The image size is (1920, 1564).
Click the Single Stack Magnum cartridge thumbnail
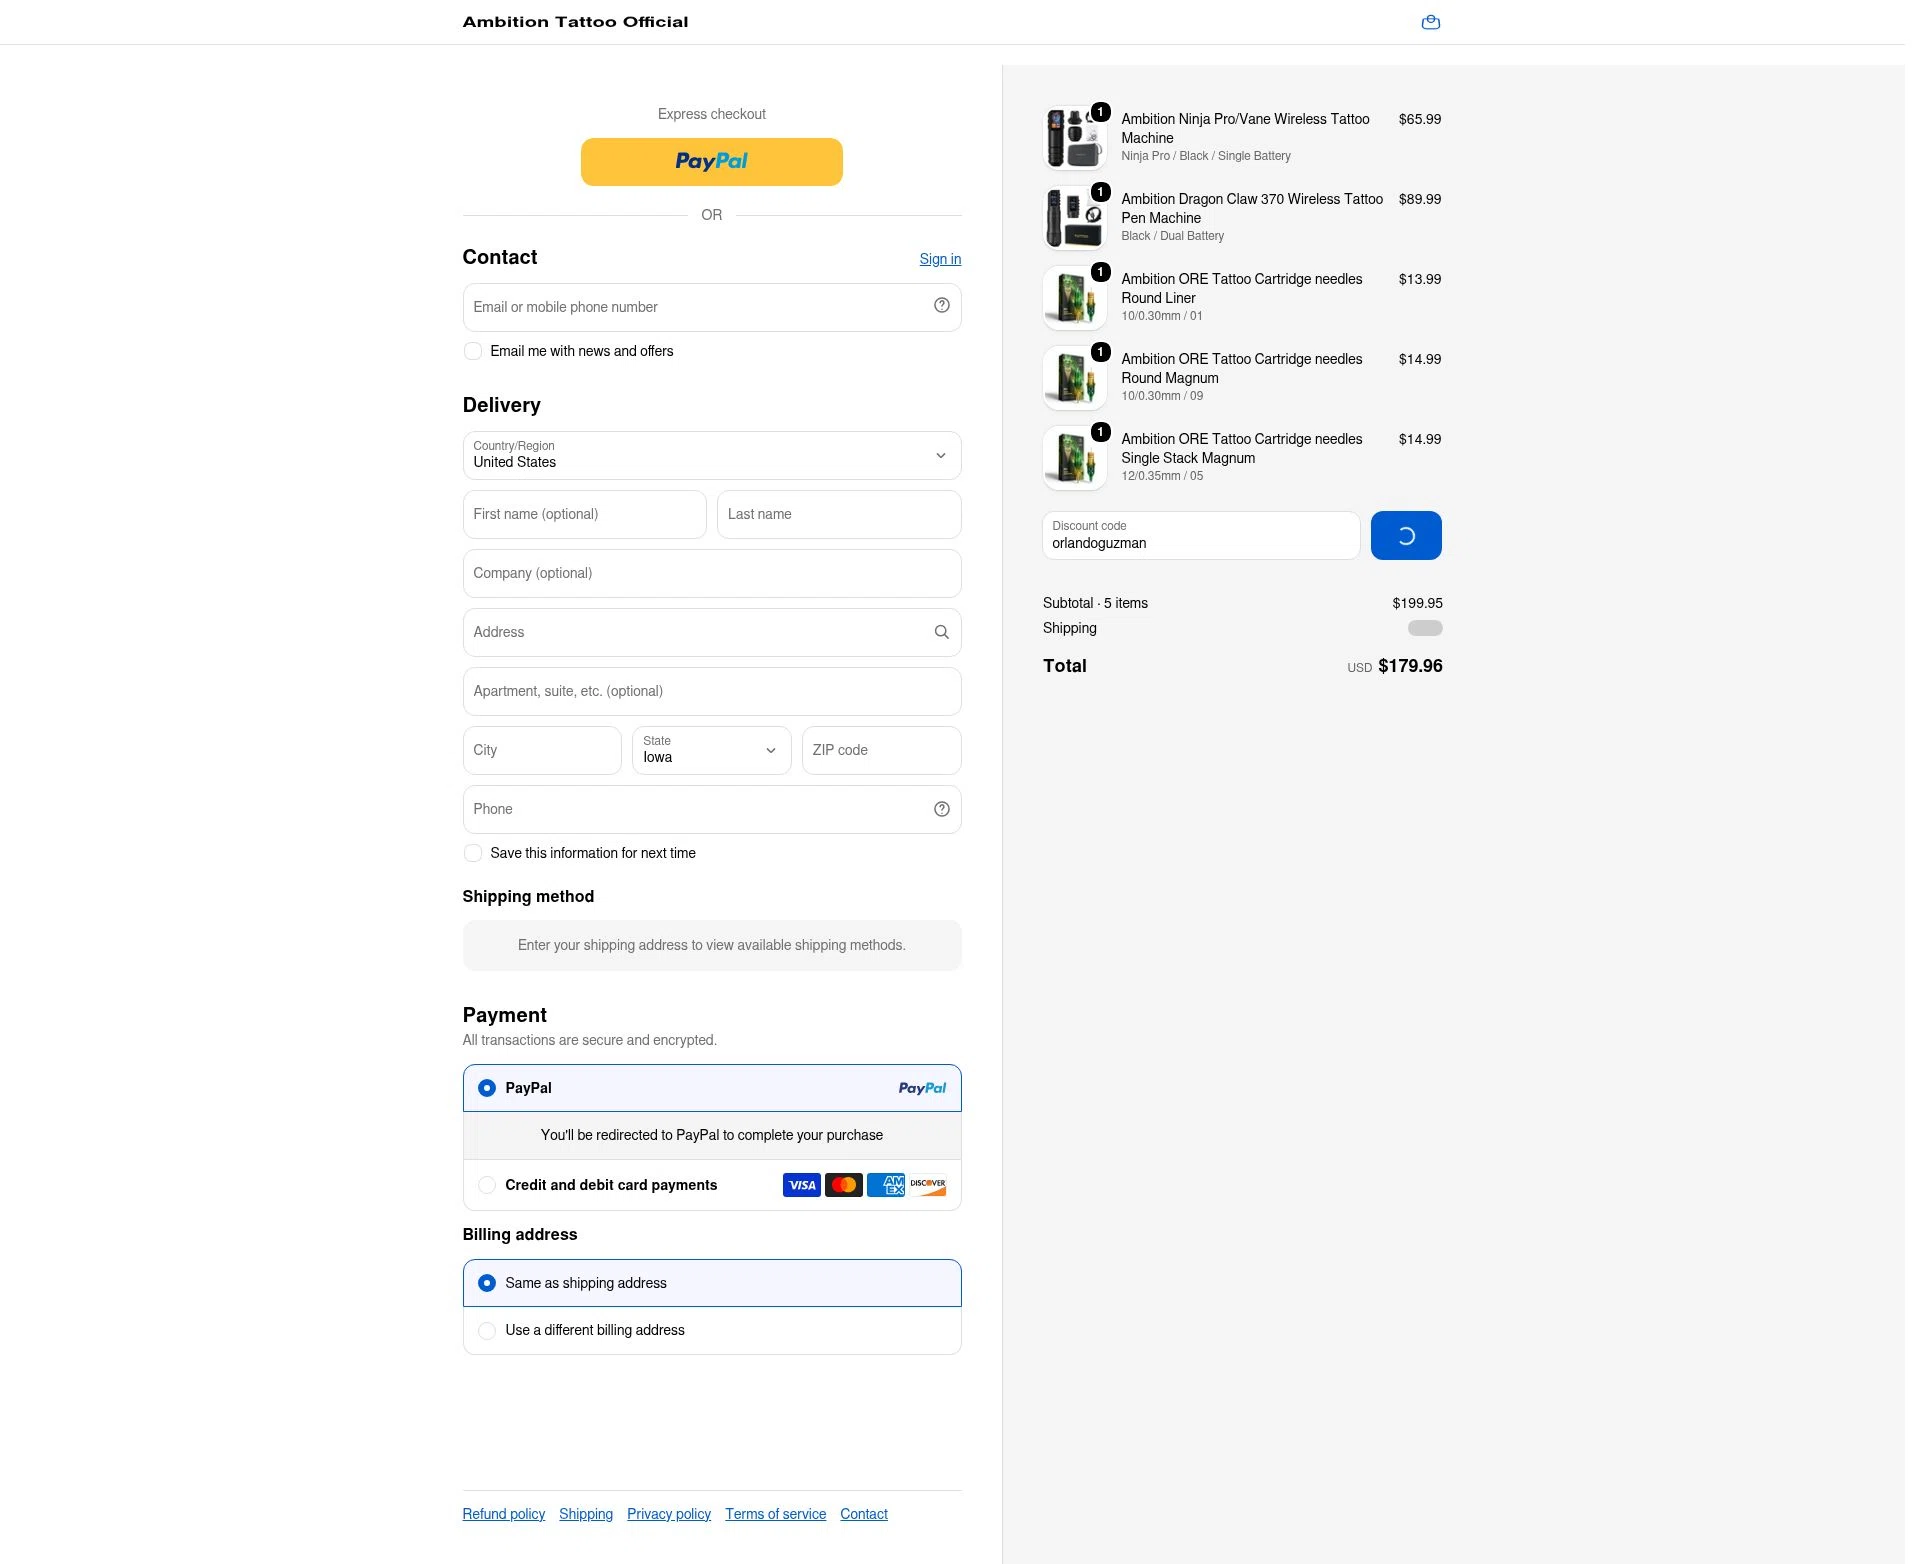click(1075, 458)
